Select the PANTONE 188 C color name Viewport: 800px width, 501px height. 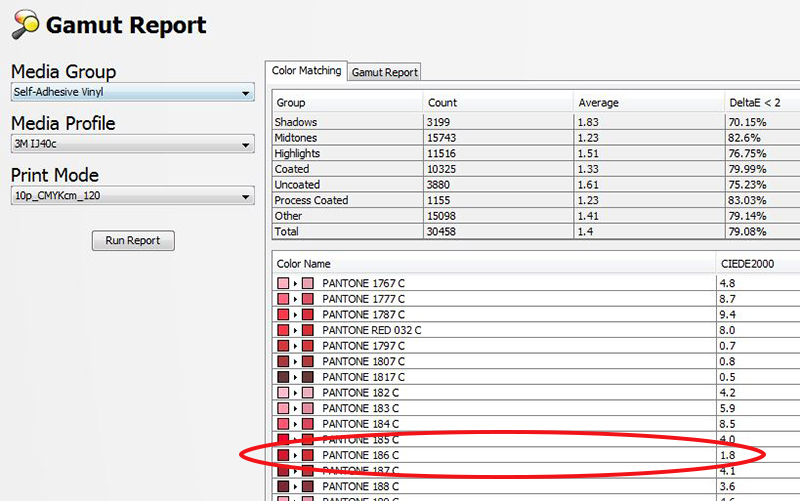coord(360,486)
